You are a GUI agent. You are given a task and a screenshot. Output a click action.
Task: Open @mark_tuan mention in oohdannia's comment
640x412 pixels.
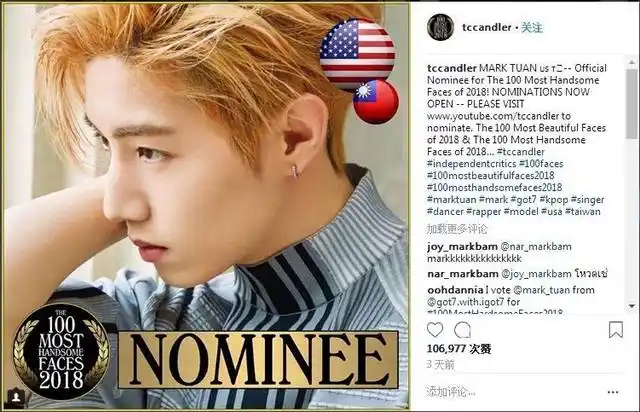point(542,290)
